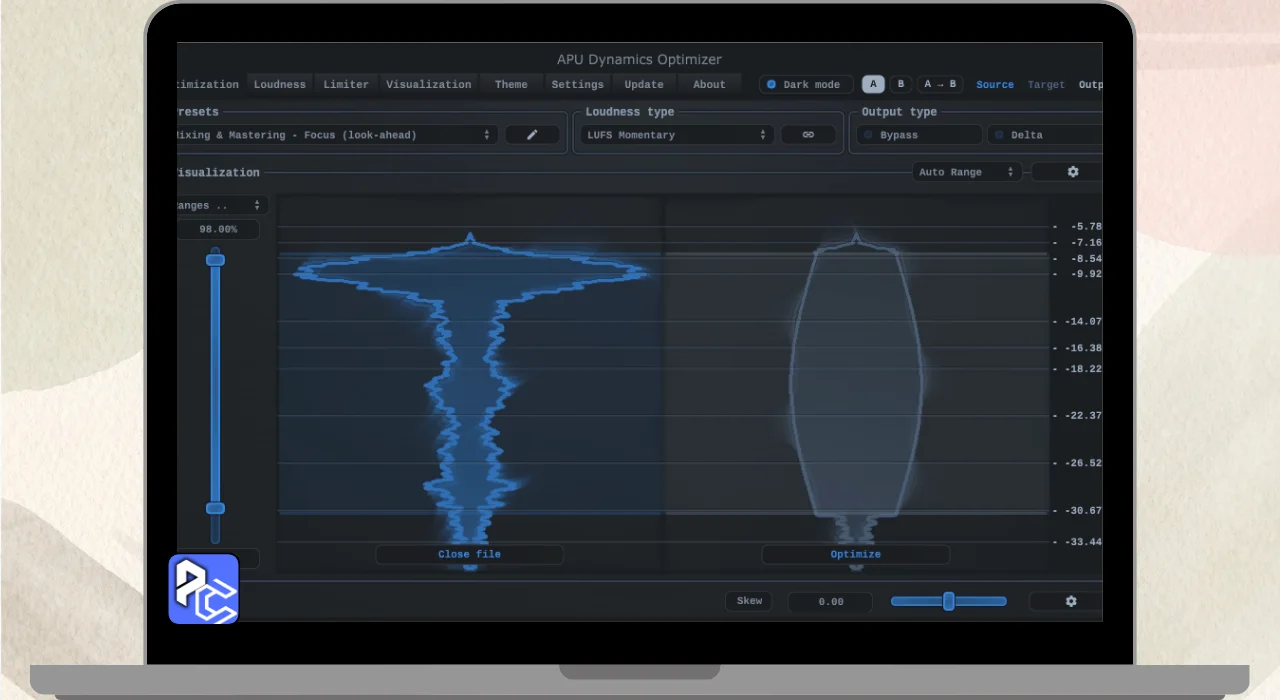The image size is (1280, 700).
Task: Expand the LUFS Momentary loudness type dropdown
Action: click(676, 135)
